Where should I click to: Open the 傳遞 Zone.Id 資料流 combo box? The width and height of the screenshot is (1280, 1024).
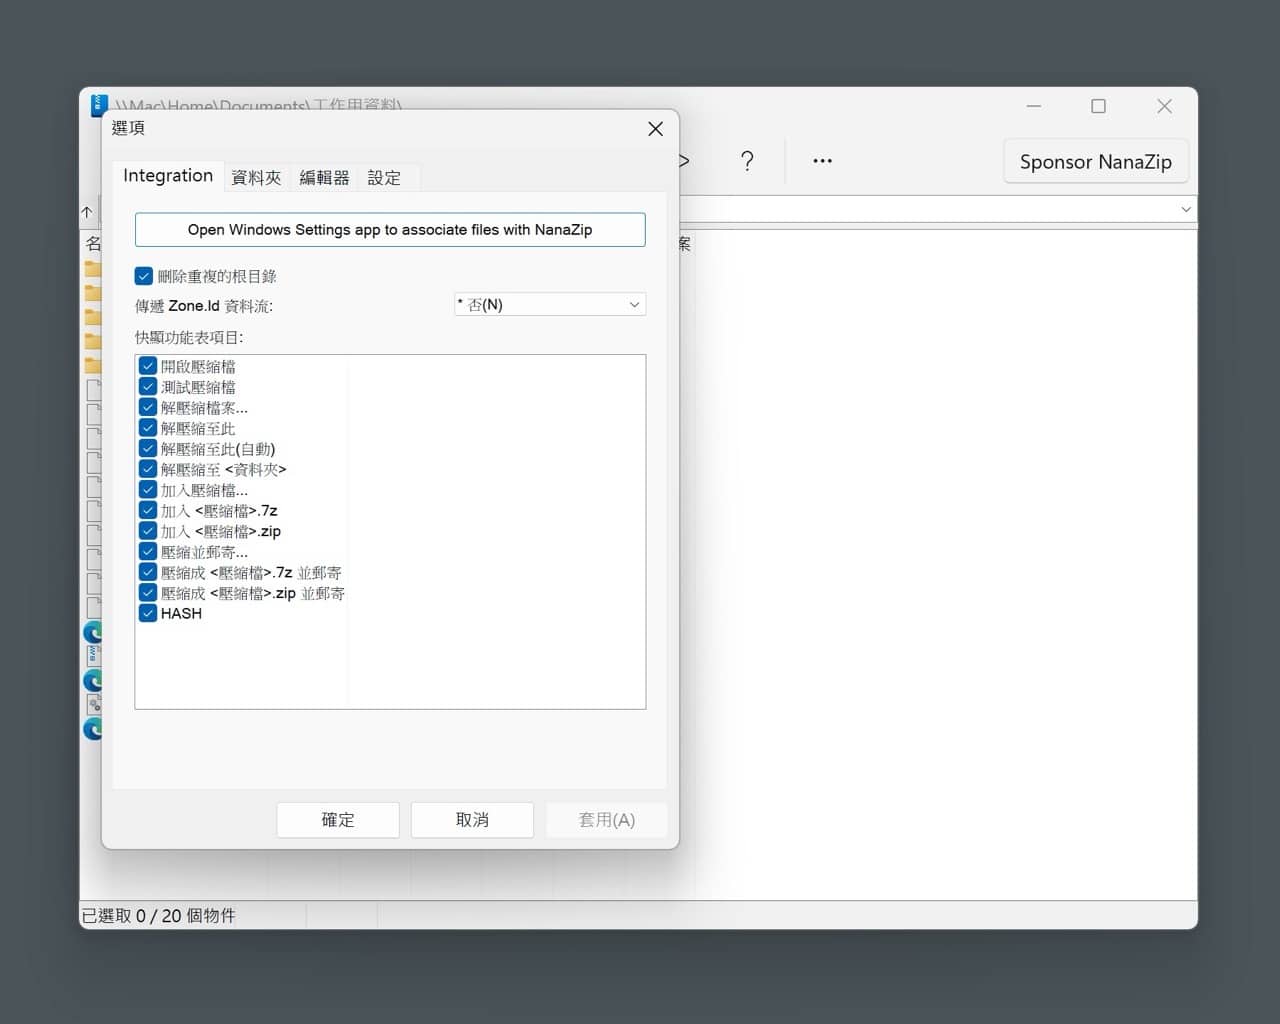(x=550, y=305)
